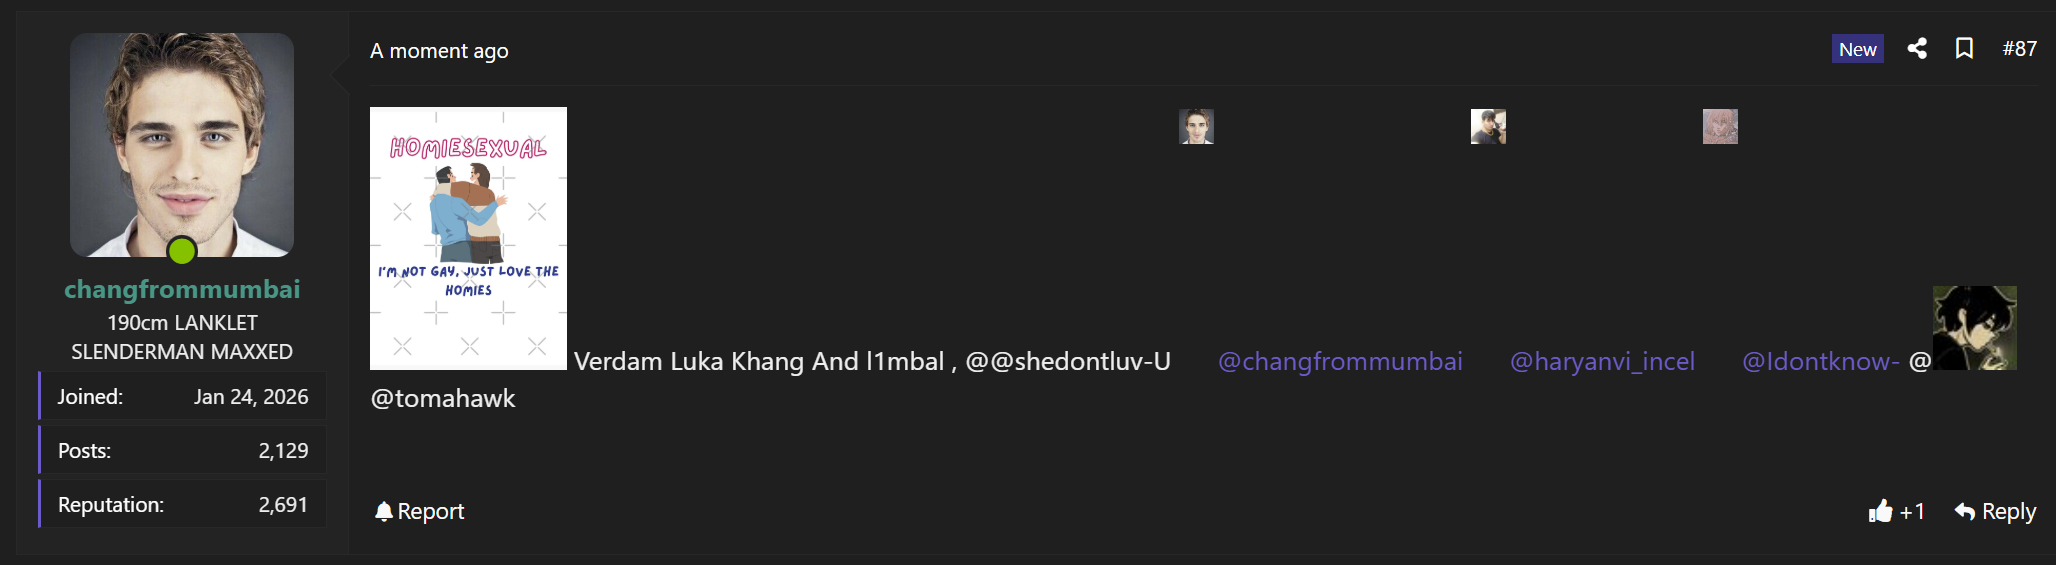This screenshot has width=2056, height=565.
Task: Click small avatar above @Idontknow- mention
Action: pyautogui.click(x=1720, y=127)
